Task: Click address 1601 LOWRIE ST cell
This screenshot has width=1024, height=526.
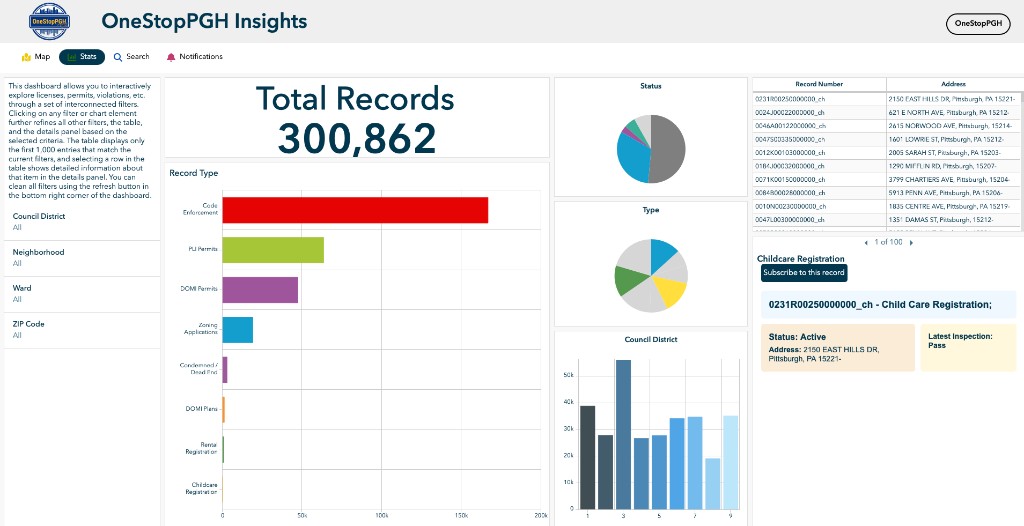Action: [x=955, y=139]
